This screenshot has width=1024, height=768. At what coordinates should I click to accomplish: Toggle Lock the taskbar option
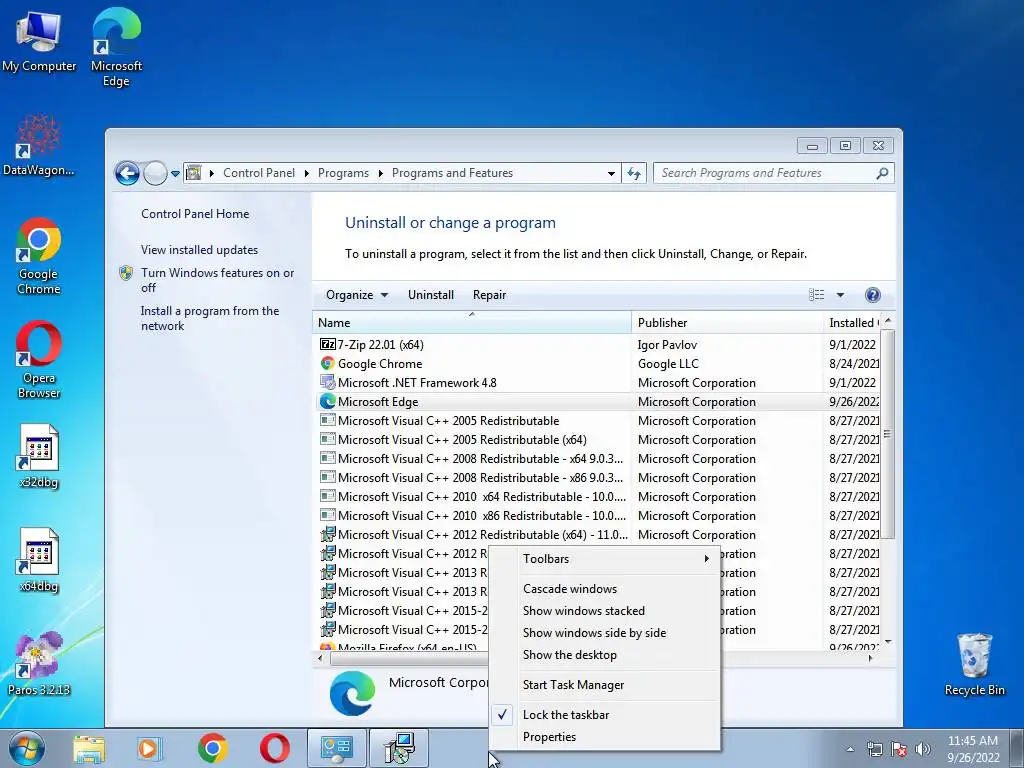click(605, 715)
